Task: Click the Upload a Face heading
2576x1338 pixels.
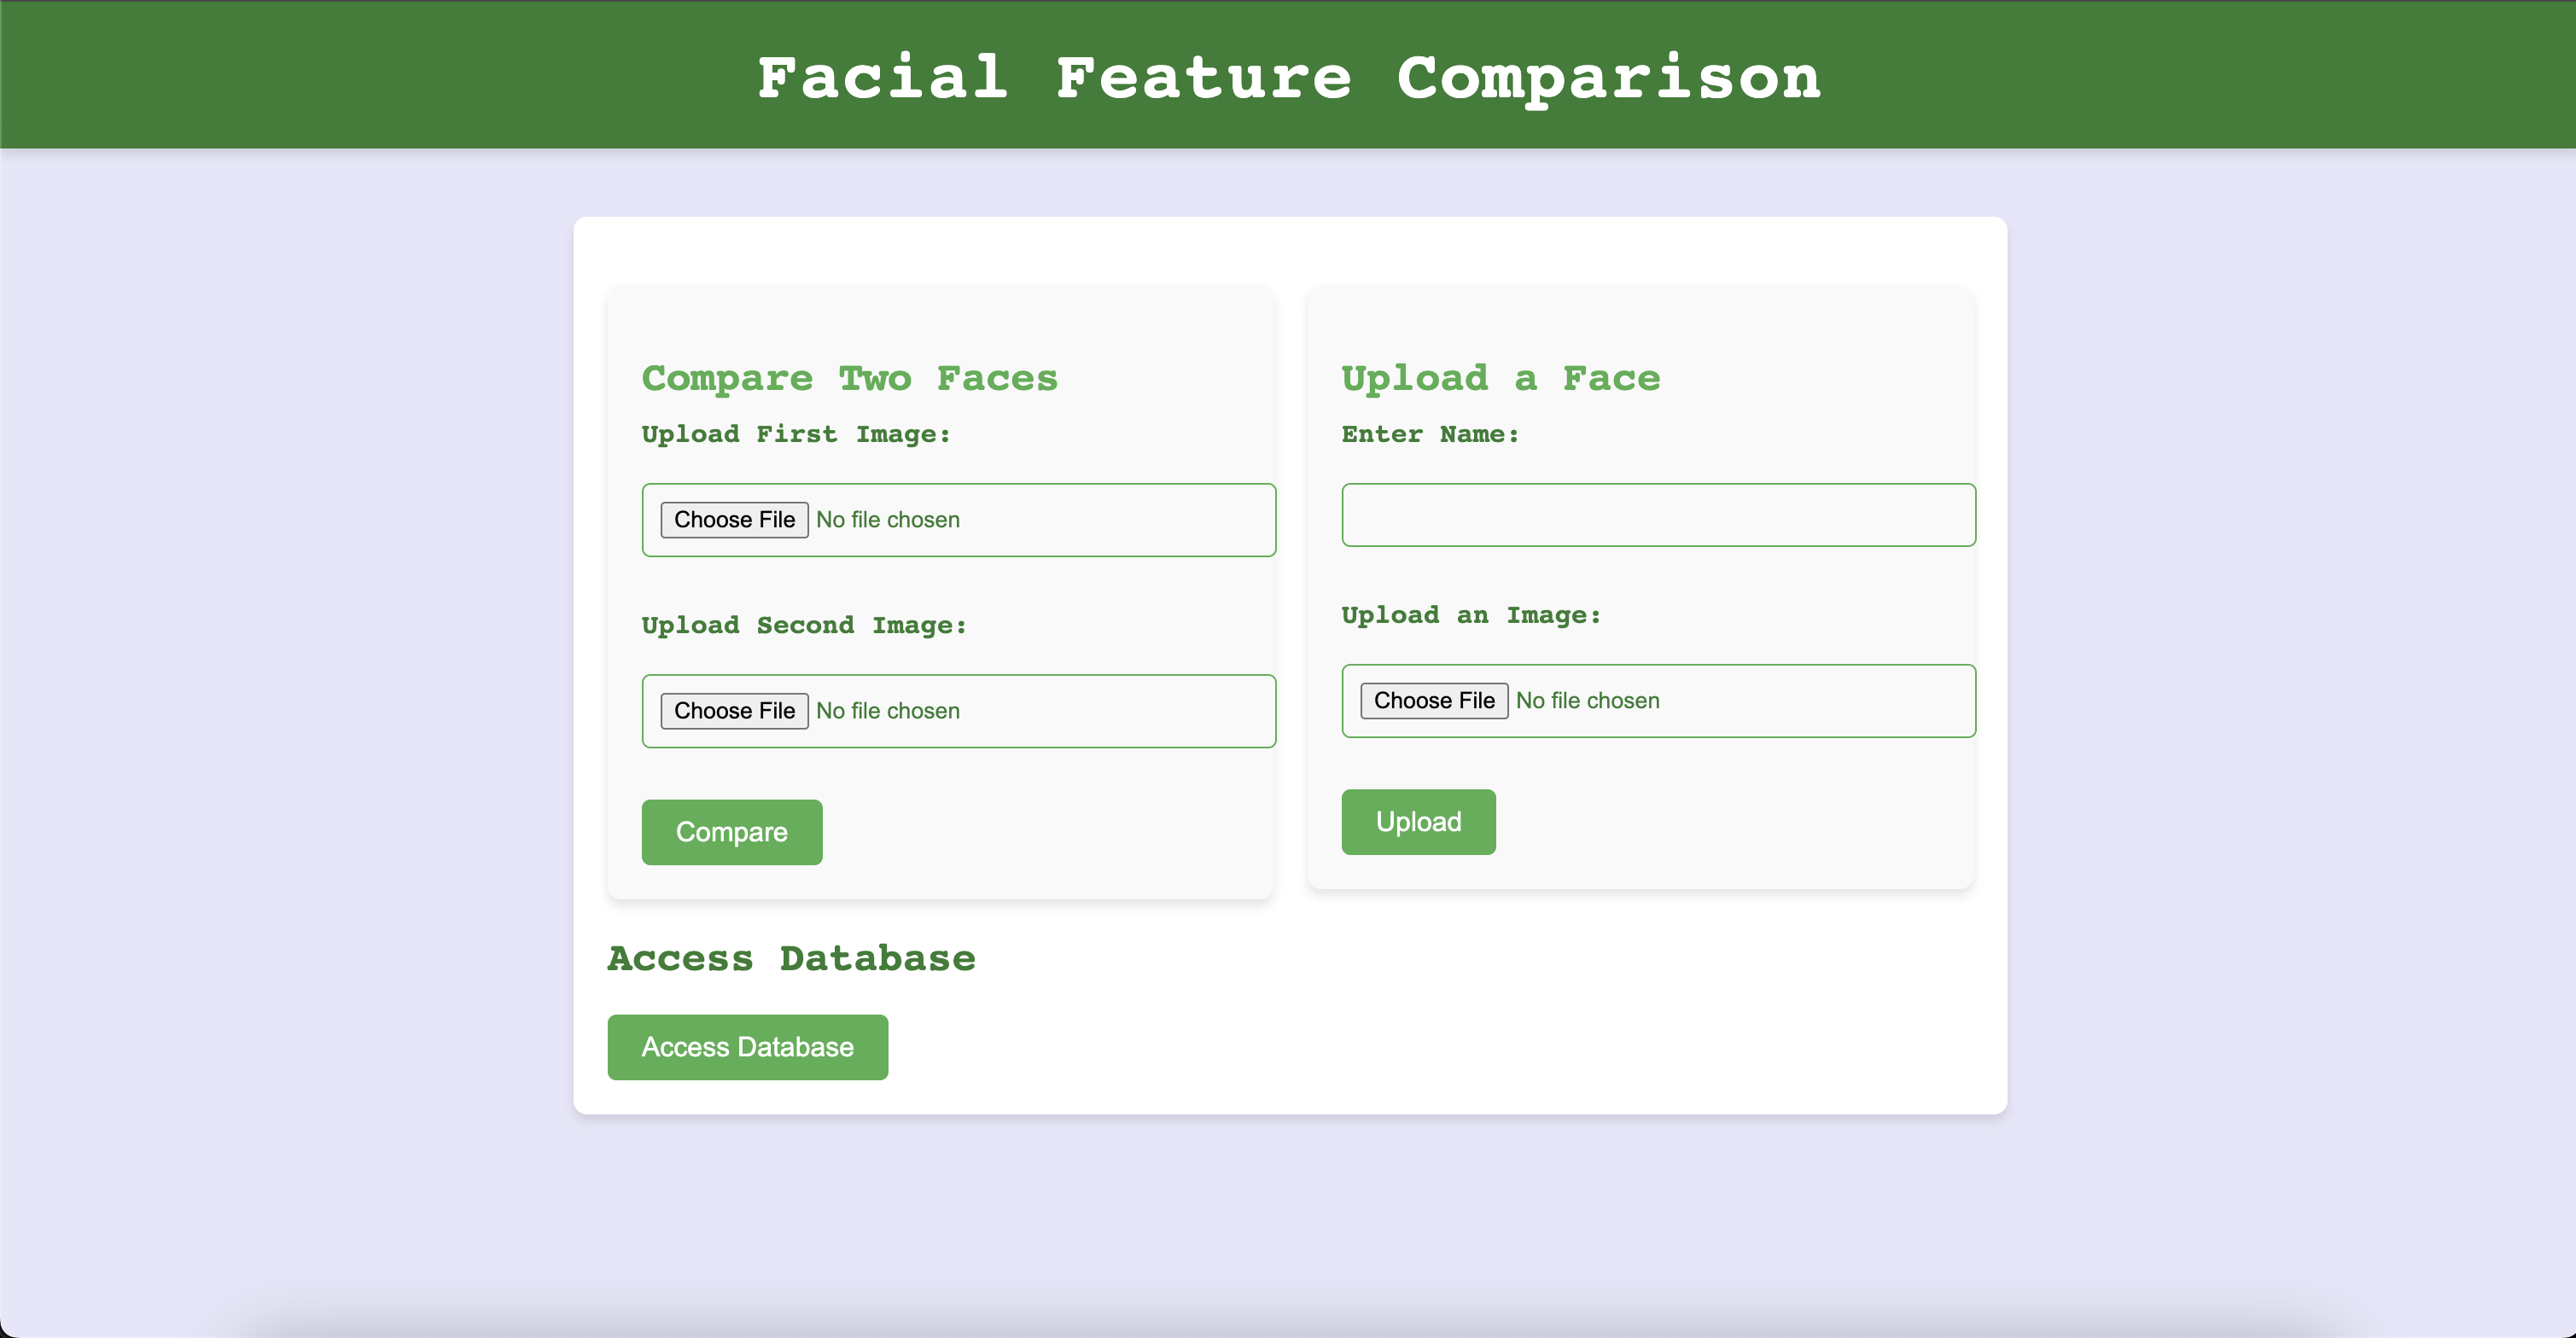Action: (x=1500, y=378)
